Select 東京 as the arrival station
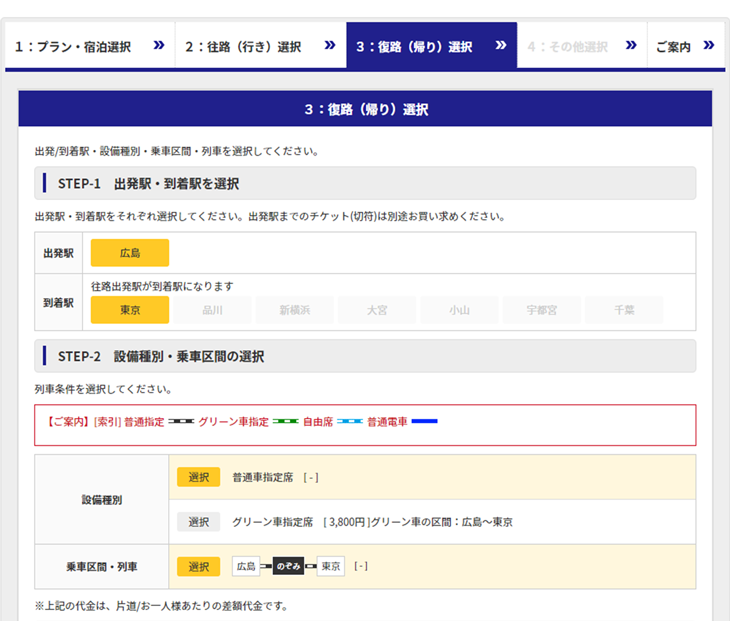Viewport: 730px width, 621px height. 130,310
